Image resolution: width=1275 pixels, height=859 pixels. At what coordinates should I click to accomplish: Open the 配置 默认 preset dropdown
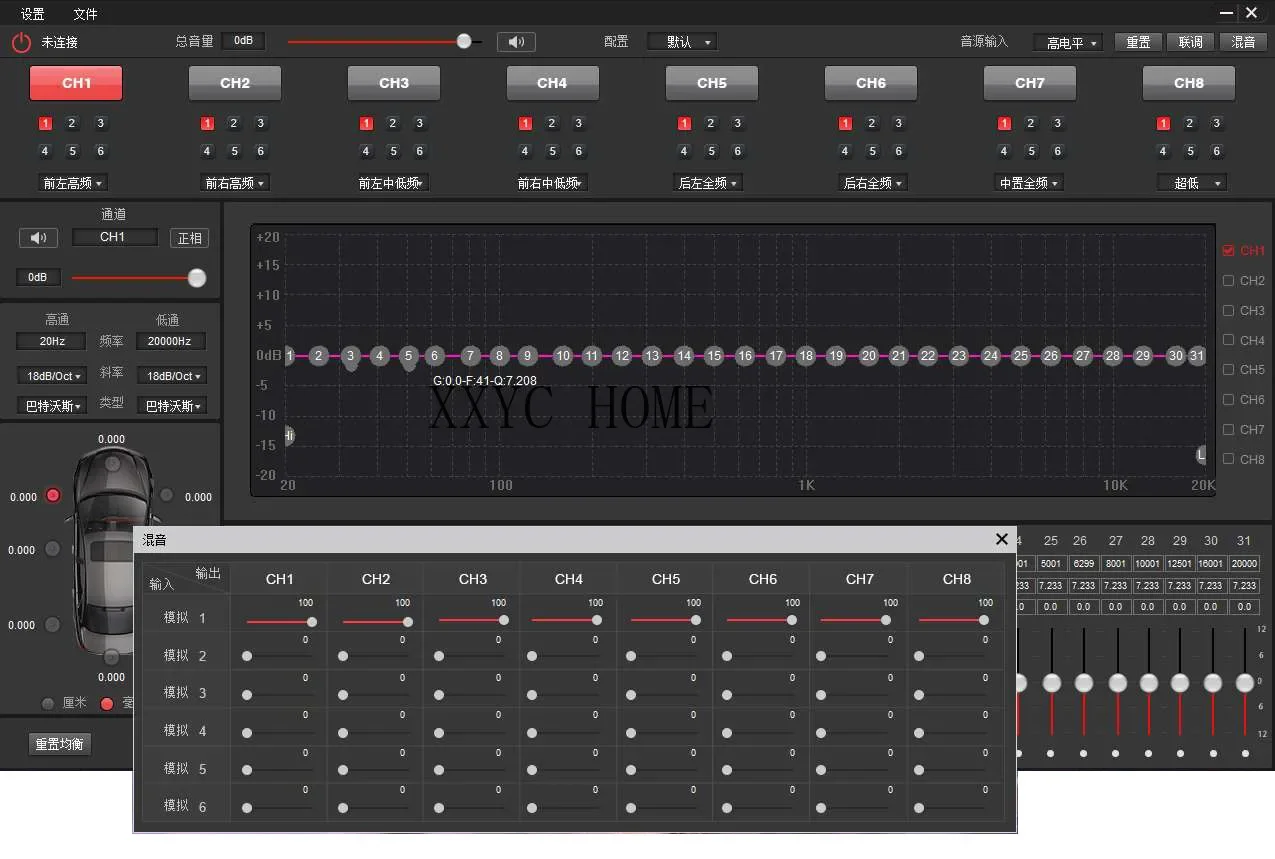click(682, 42)
